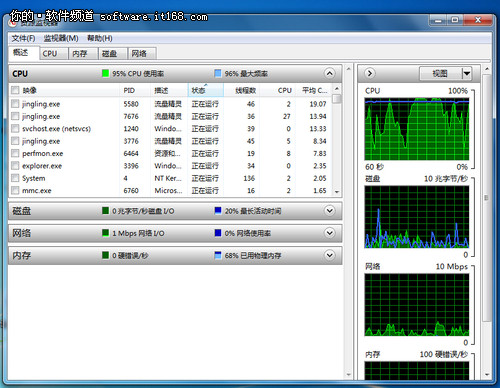
Task: Sort by the 线程数 column header
Action: [242, 90]
